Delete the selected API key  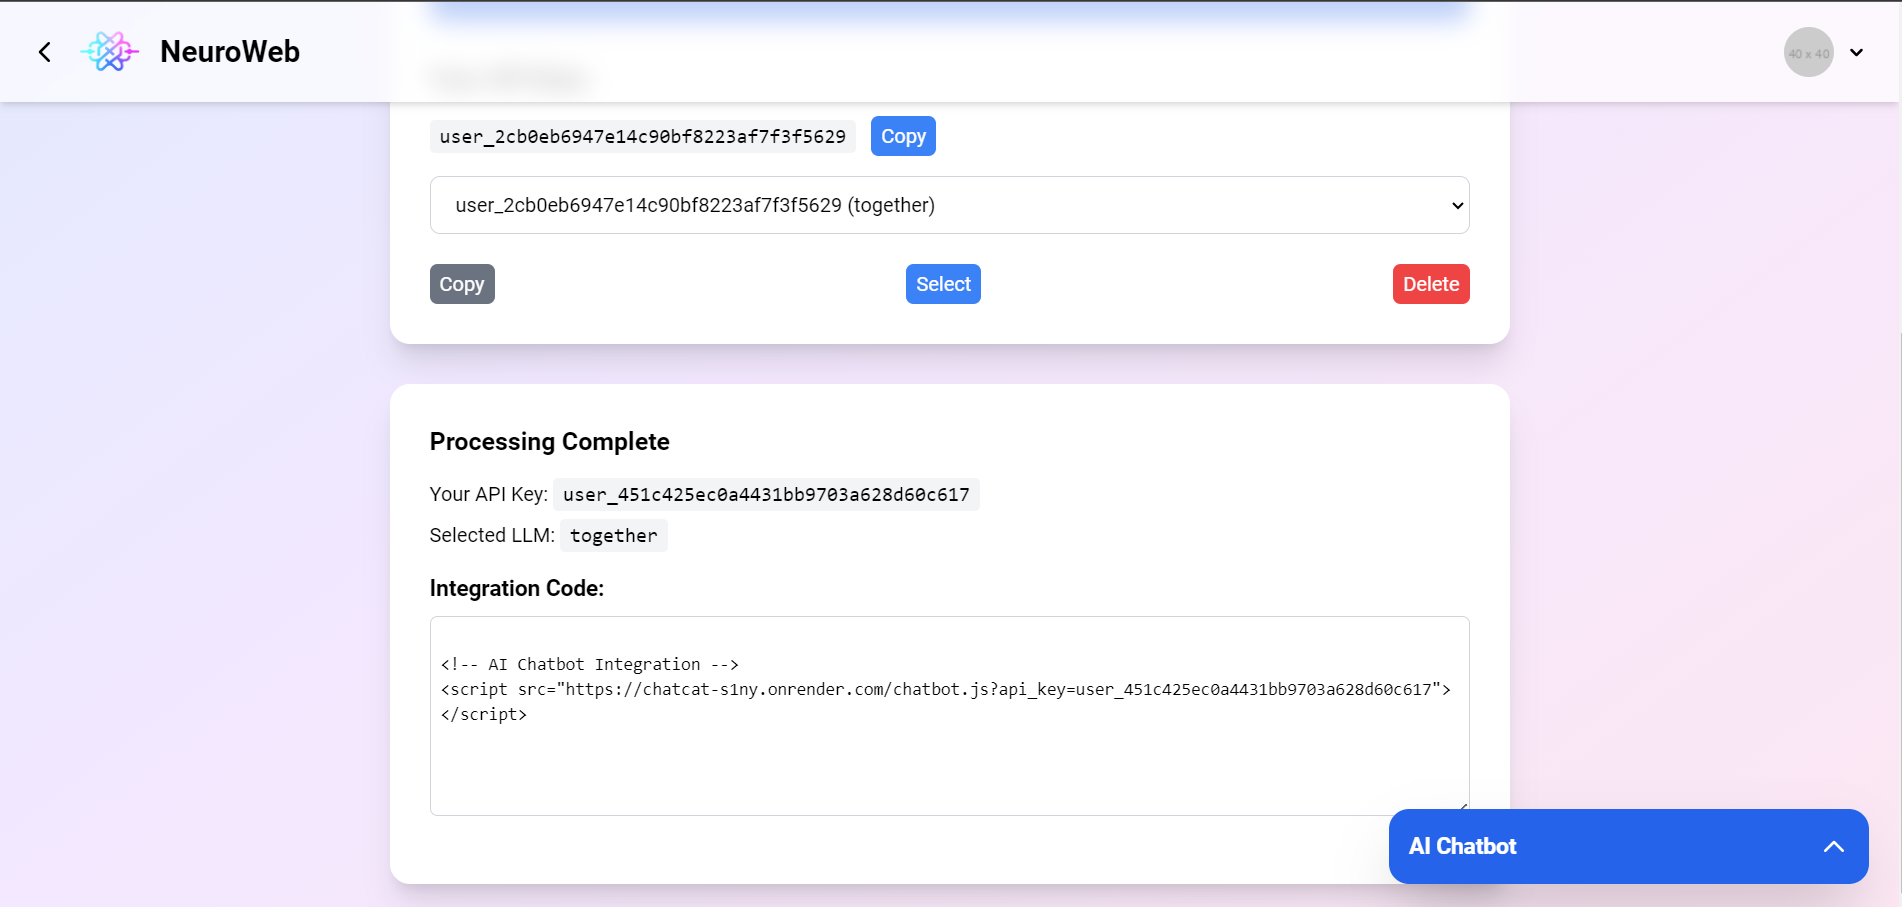(x=1431, y=284)
